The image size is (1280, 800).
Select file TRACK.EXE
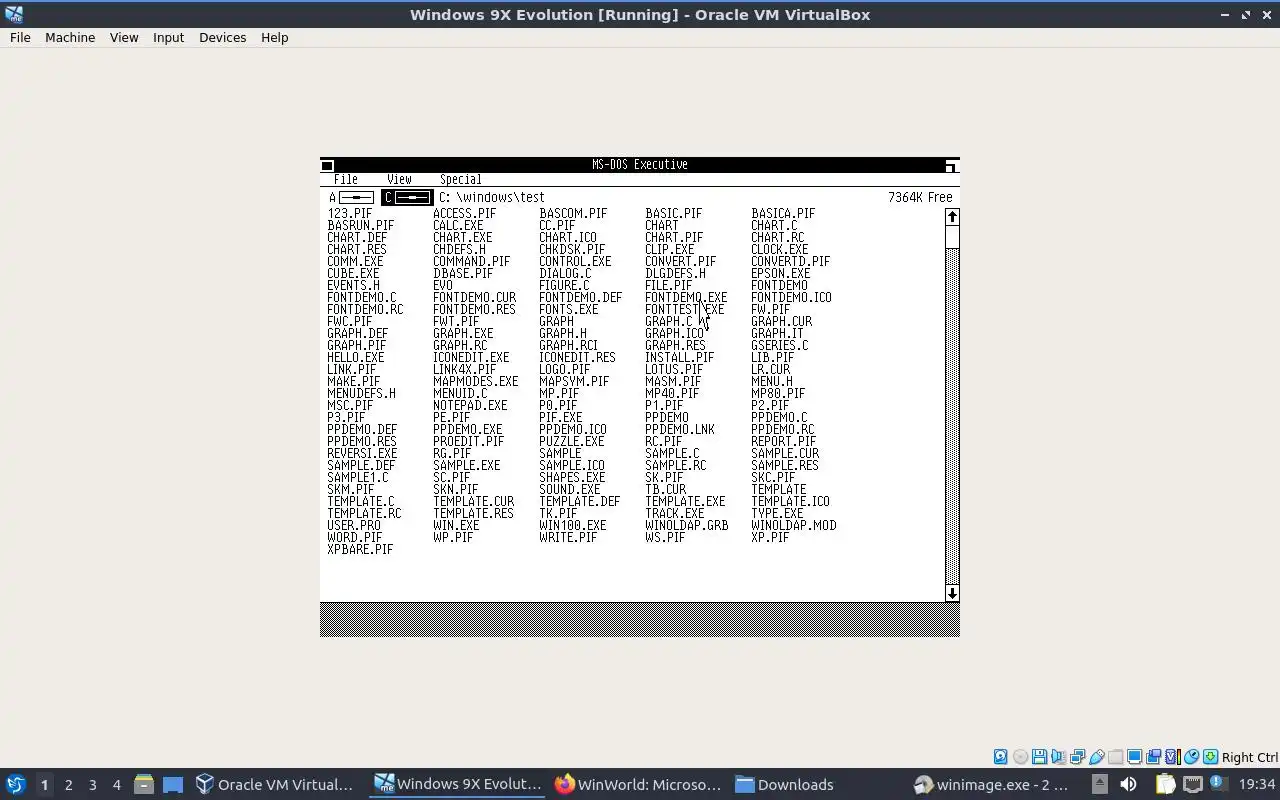click(x=675, y=514)
